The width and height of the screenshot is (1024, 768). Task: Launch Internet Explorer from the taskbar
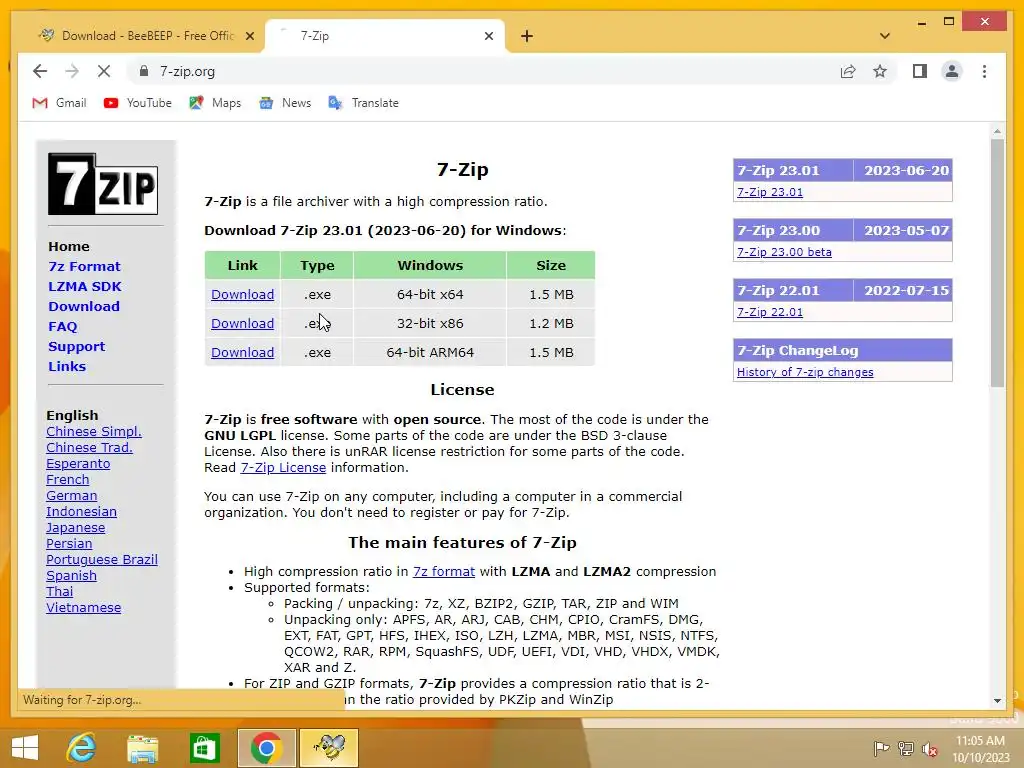pyautogui.click(x=82, y=748)
